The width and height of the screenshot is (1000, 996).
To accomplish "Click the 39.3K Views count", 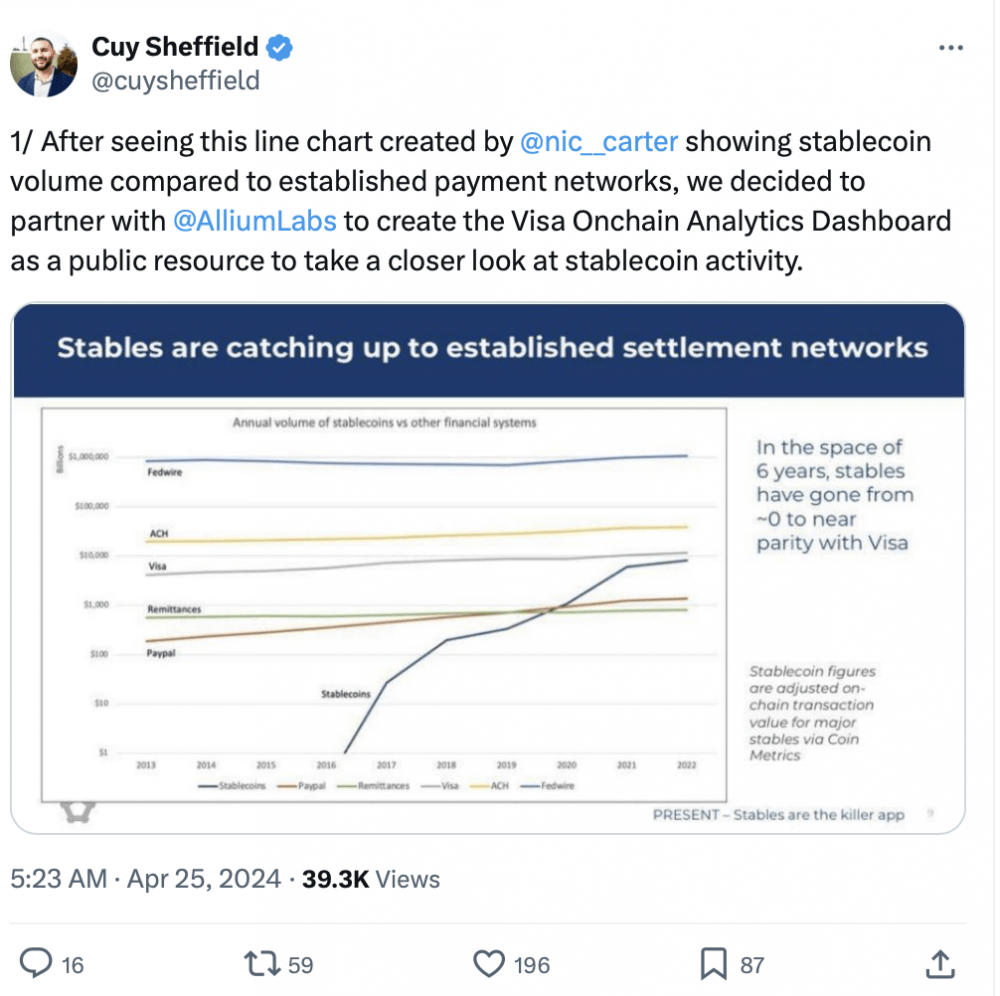I will [x=371, y=879].
